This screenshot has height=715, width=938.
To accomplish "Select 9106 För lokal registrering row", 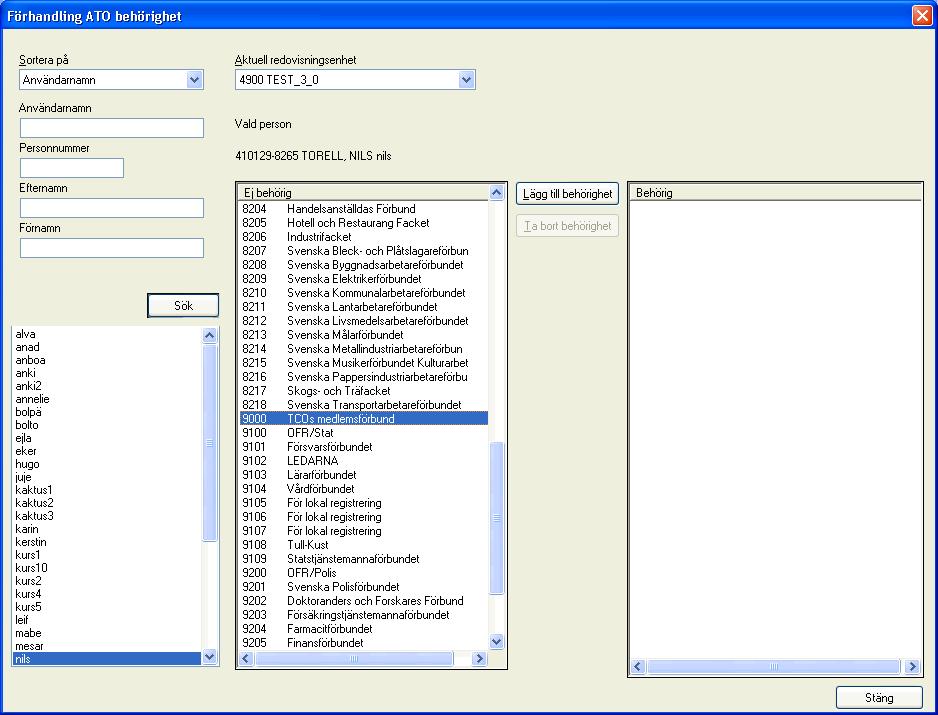I will pyautogui.click(x=364, y=517).
